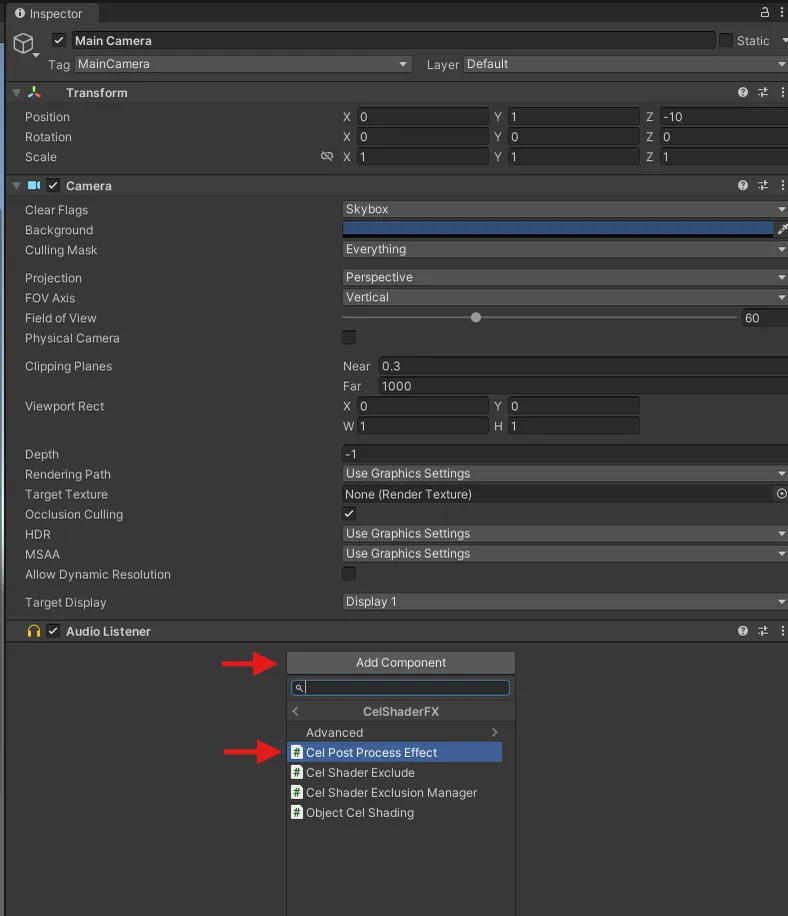Viewport: 788px width, 916px height.
Task: Toggle the Scale constrained proportions link icon
Action: pos(327,156)
